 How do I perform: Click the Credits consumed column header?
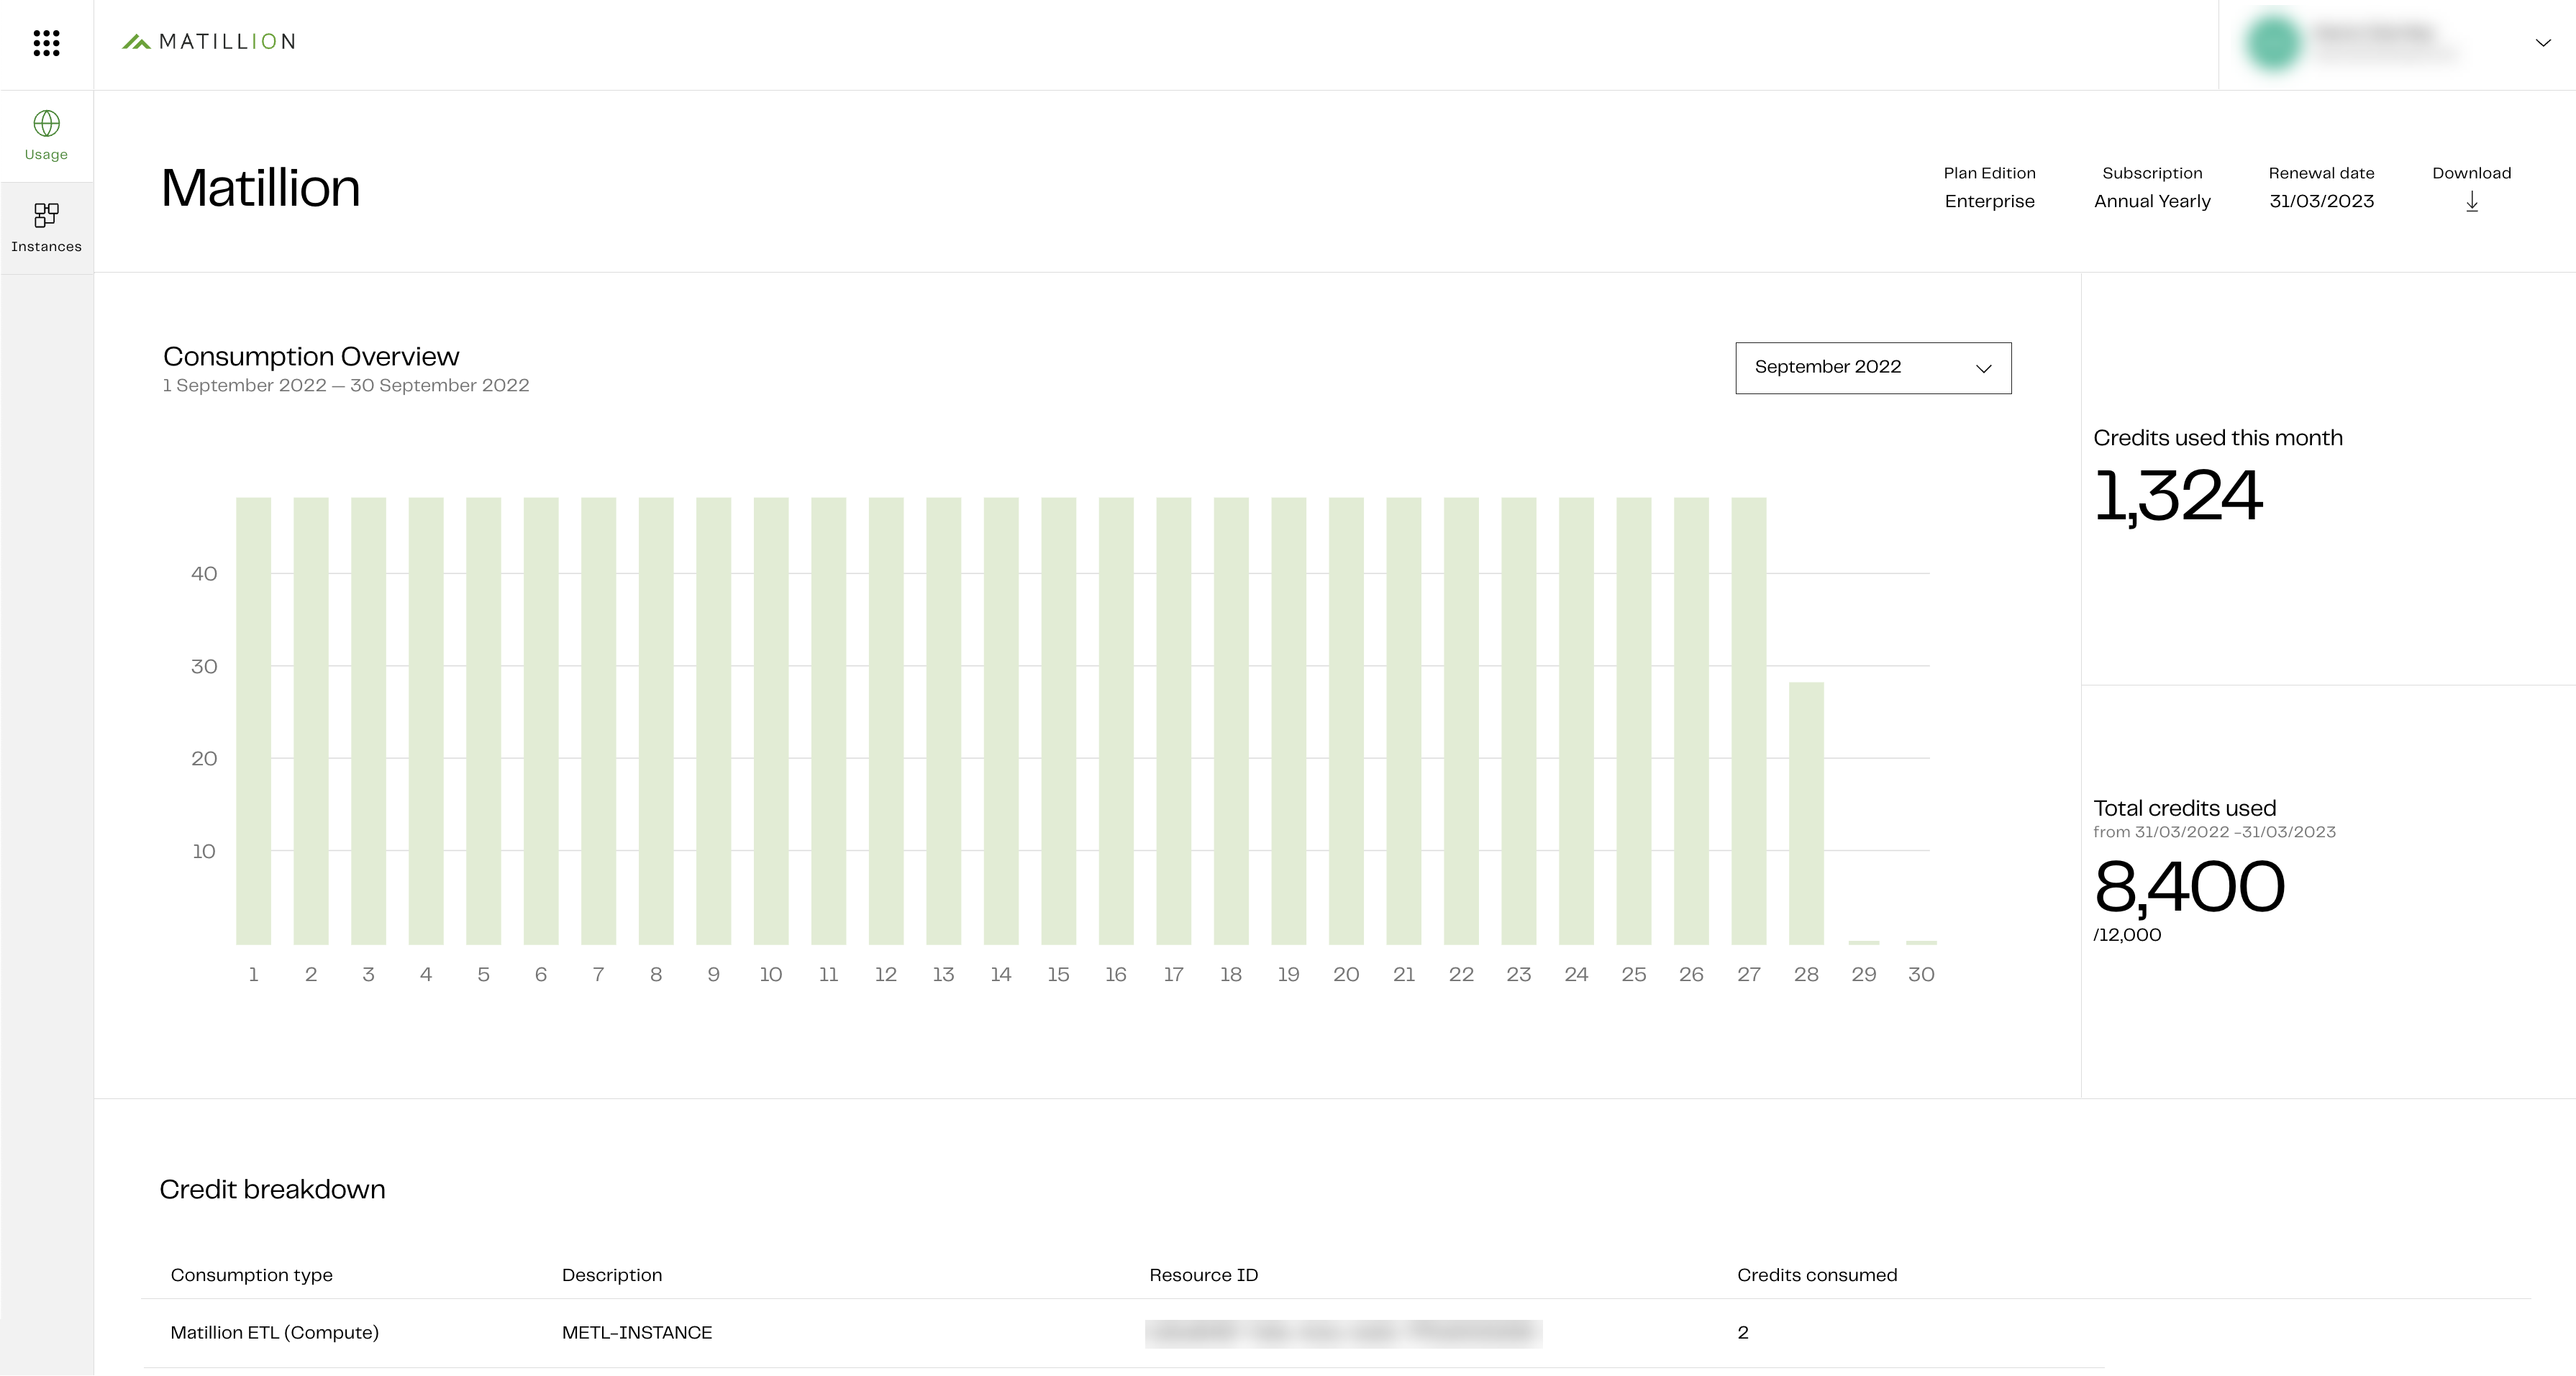pos(1816,1275)
